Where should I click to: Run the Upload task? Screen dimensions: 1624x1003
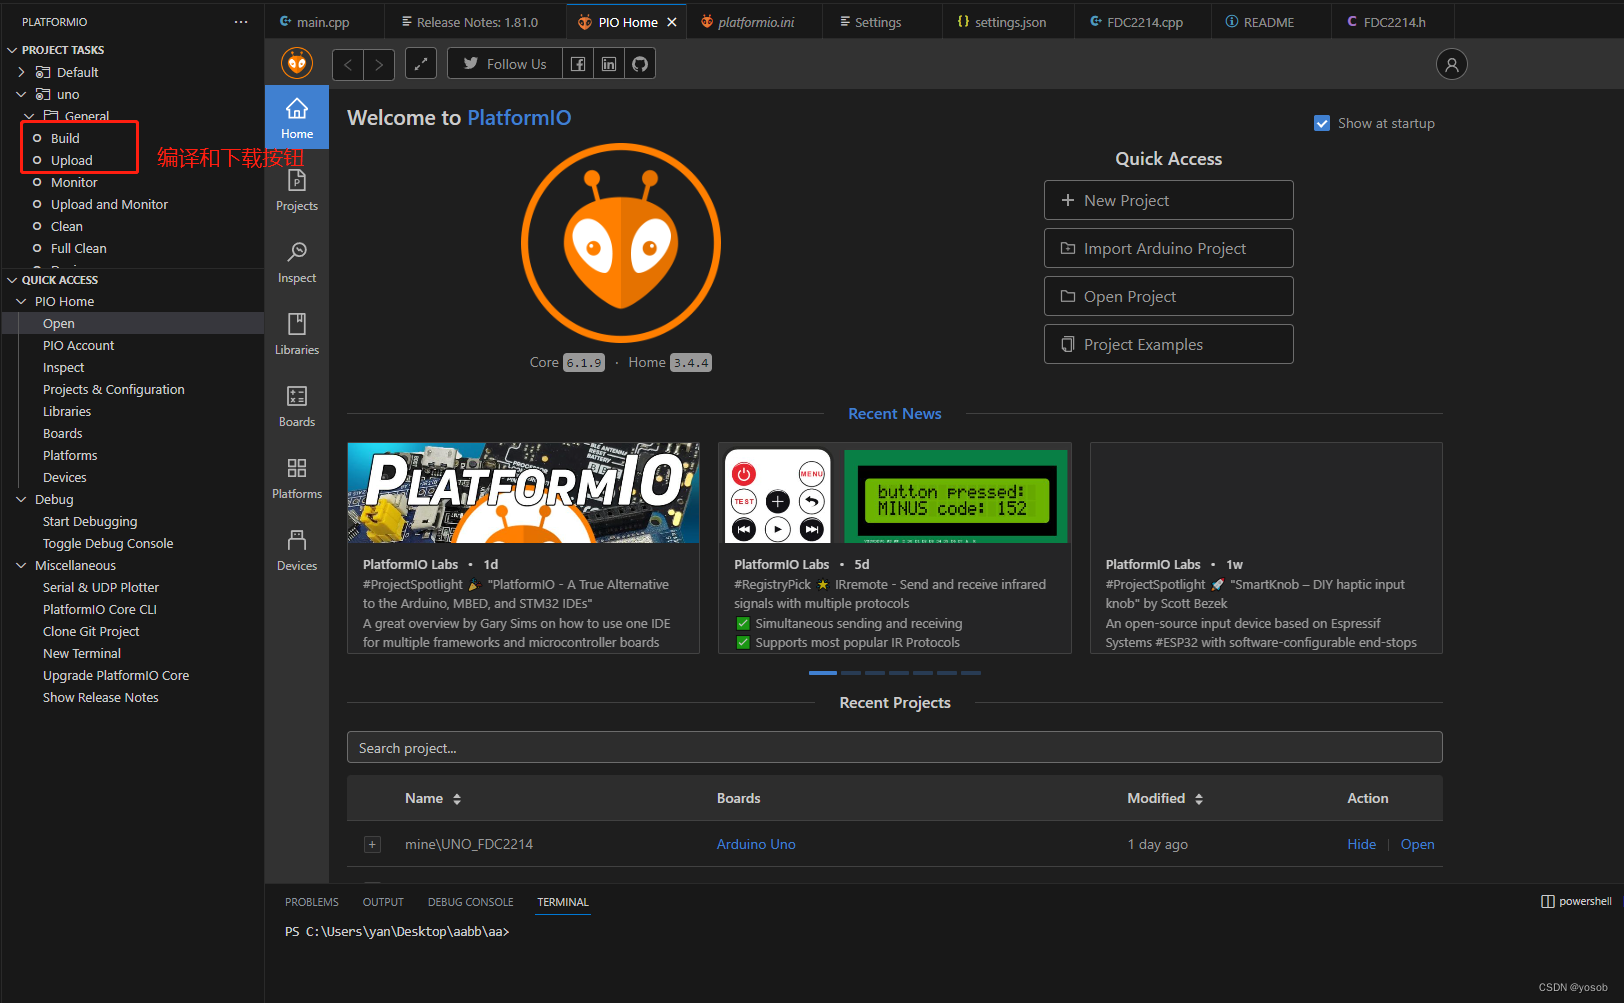point(71,160)
